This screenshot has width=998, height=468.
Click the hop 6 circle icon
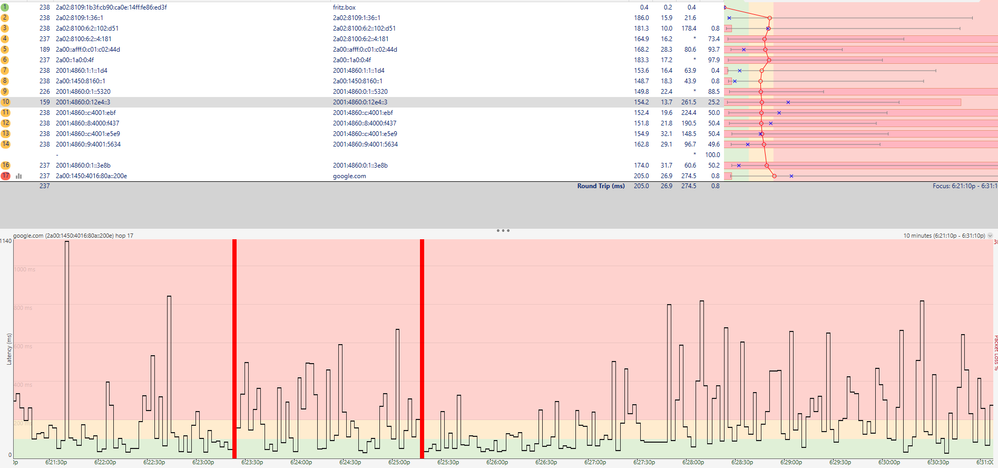pos(5,60)
